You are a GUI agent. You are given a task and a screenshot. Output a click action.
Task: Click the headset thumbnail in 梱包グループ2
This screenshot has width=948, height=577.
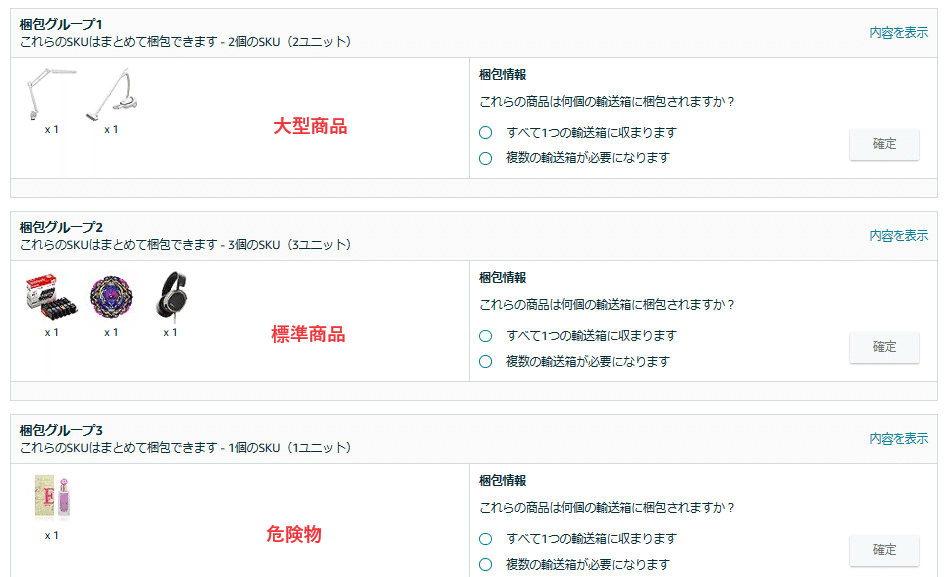coord(171,296)
